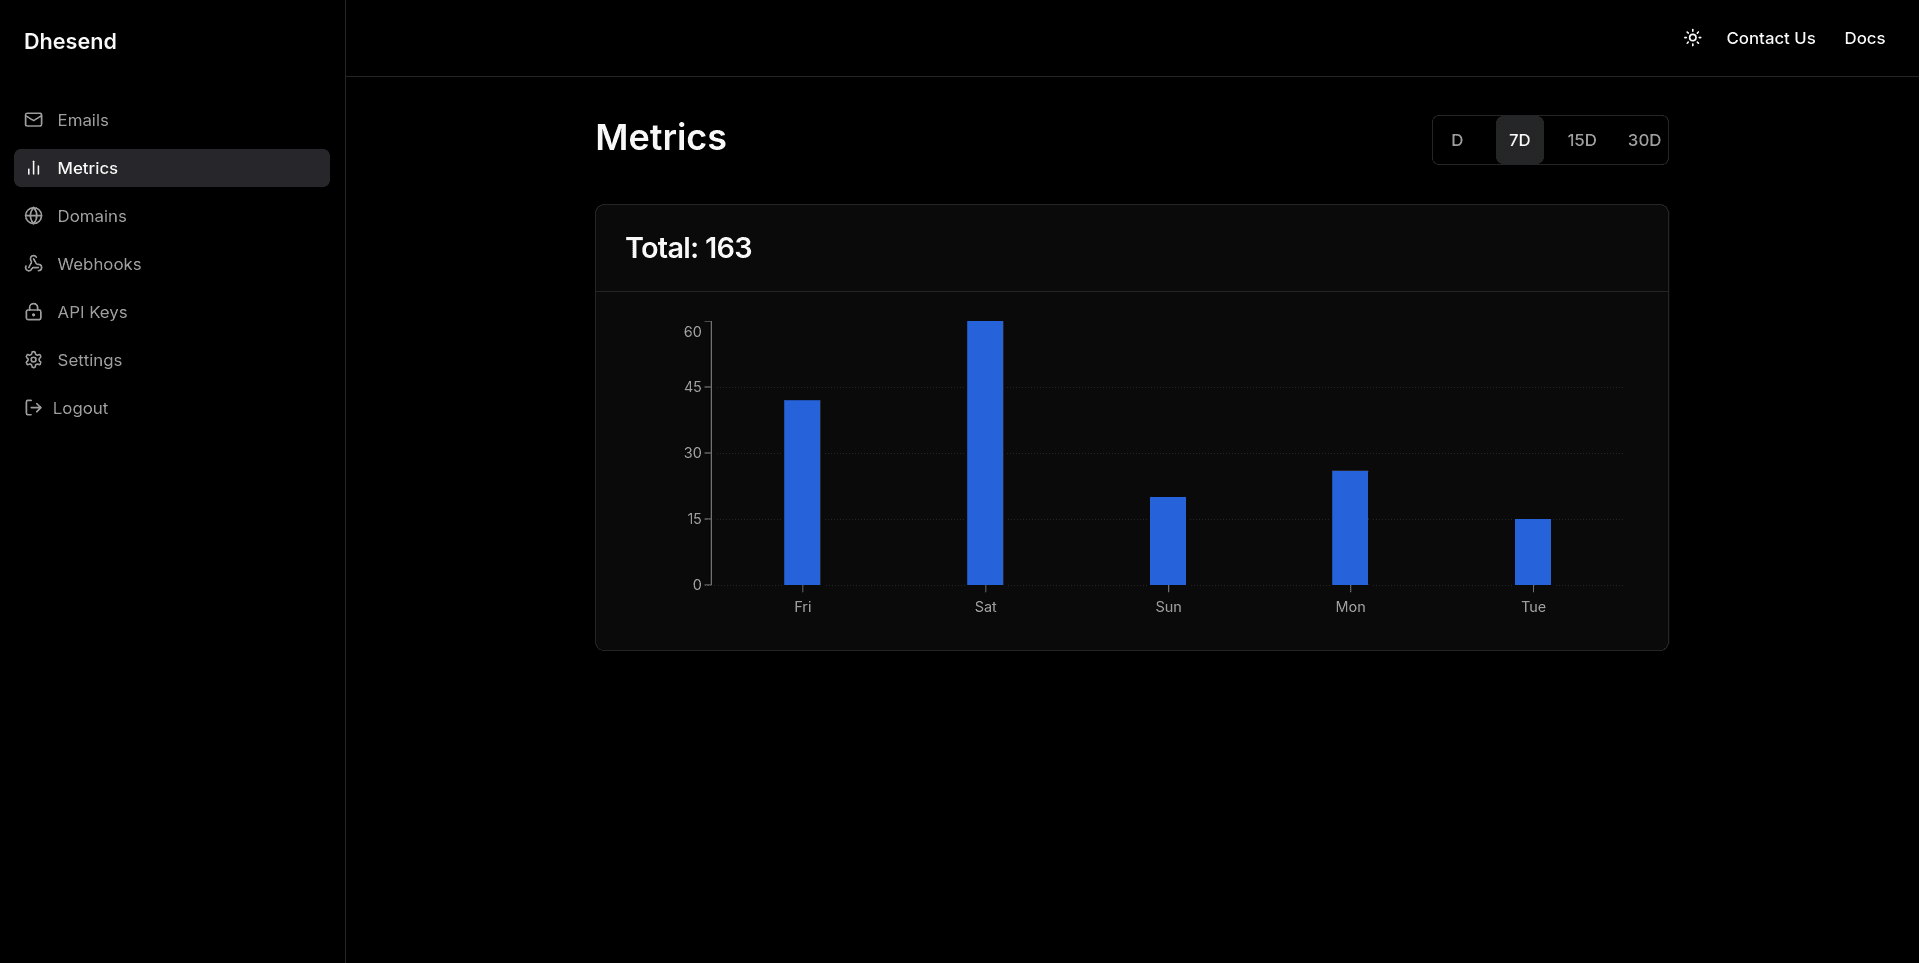Select the 7D time range
Screen dimensions: 1920x963
(1519, 140)
